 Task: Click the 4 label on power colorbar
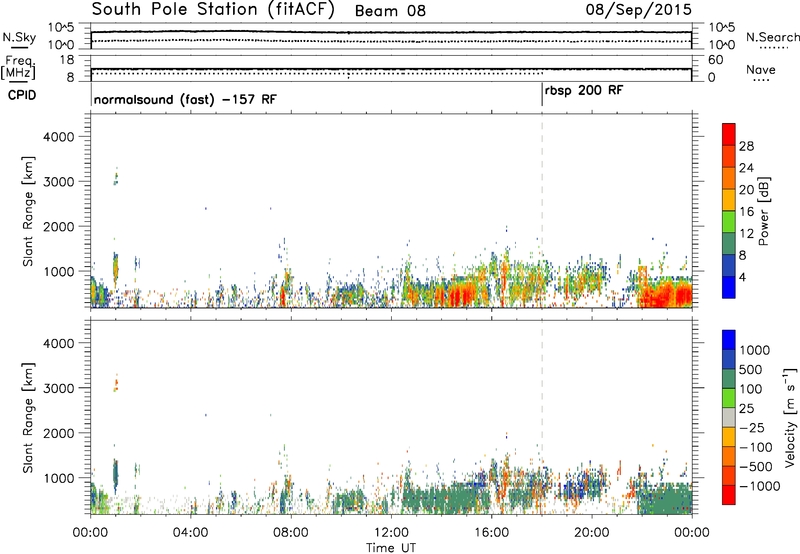pyautogui.click(x=743, y=278)
